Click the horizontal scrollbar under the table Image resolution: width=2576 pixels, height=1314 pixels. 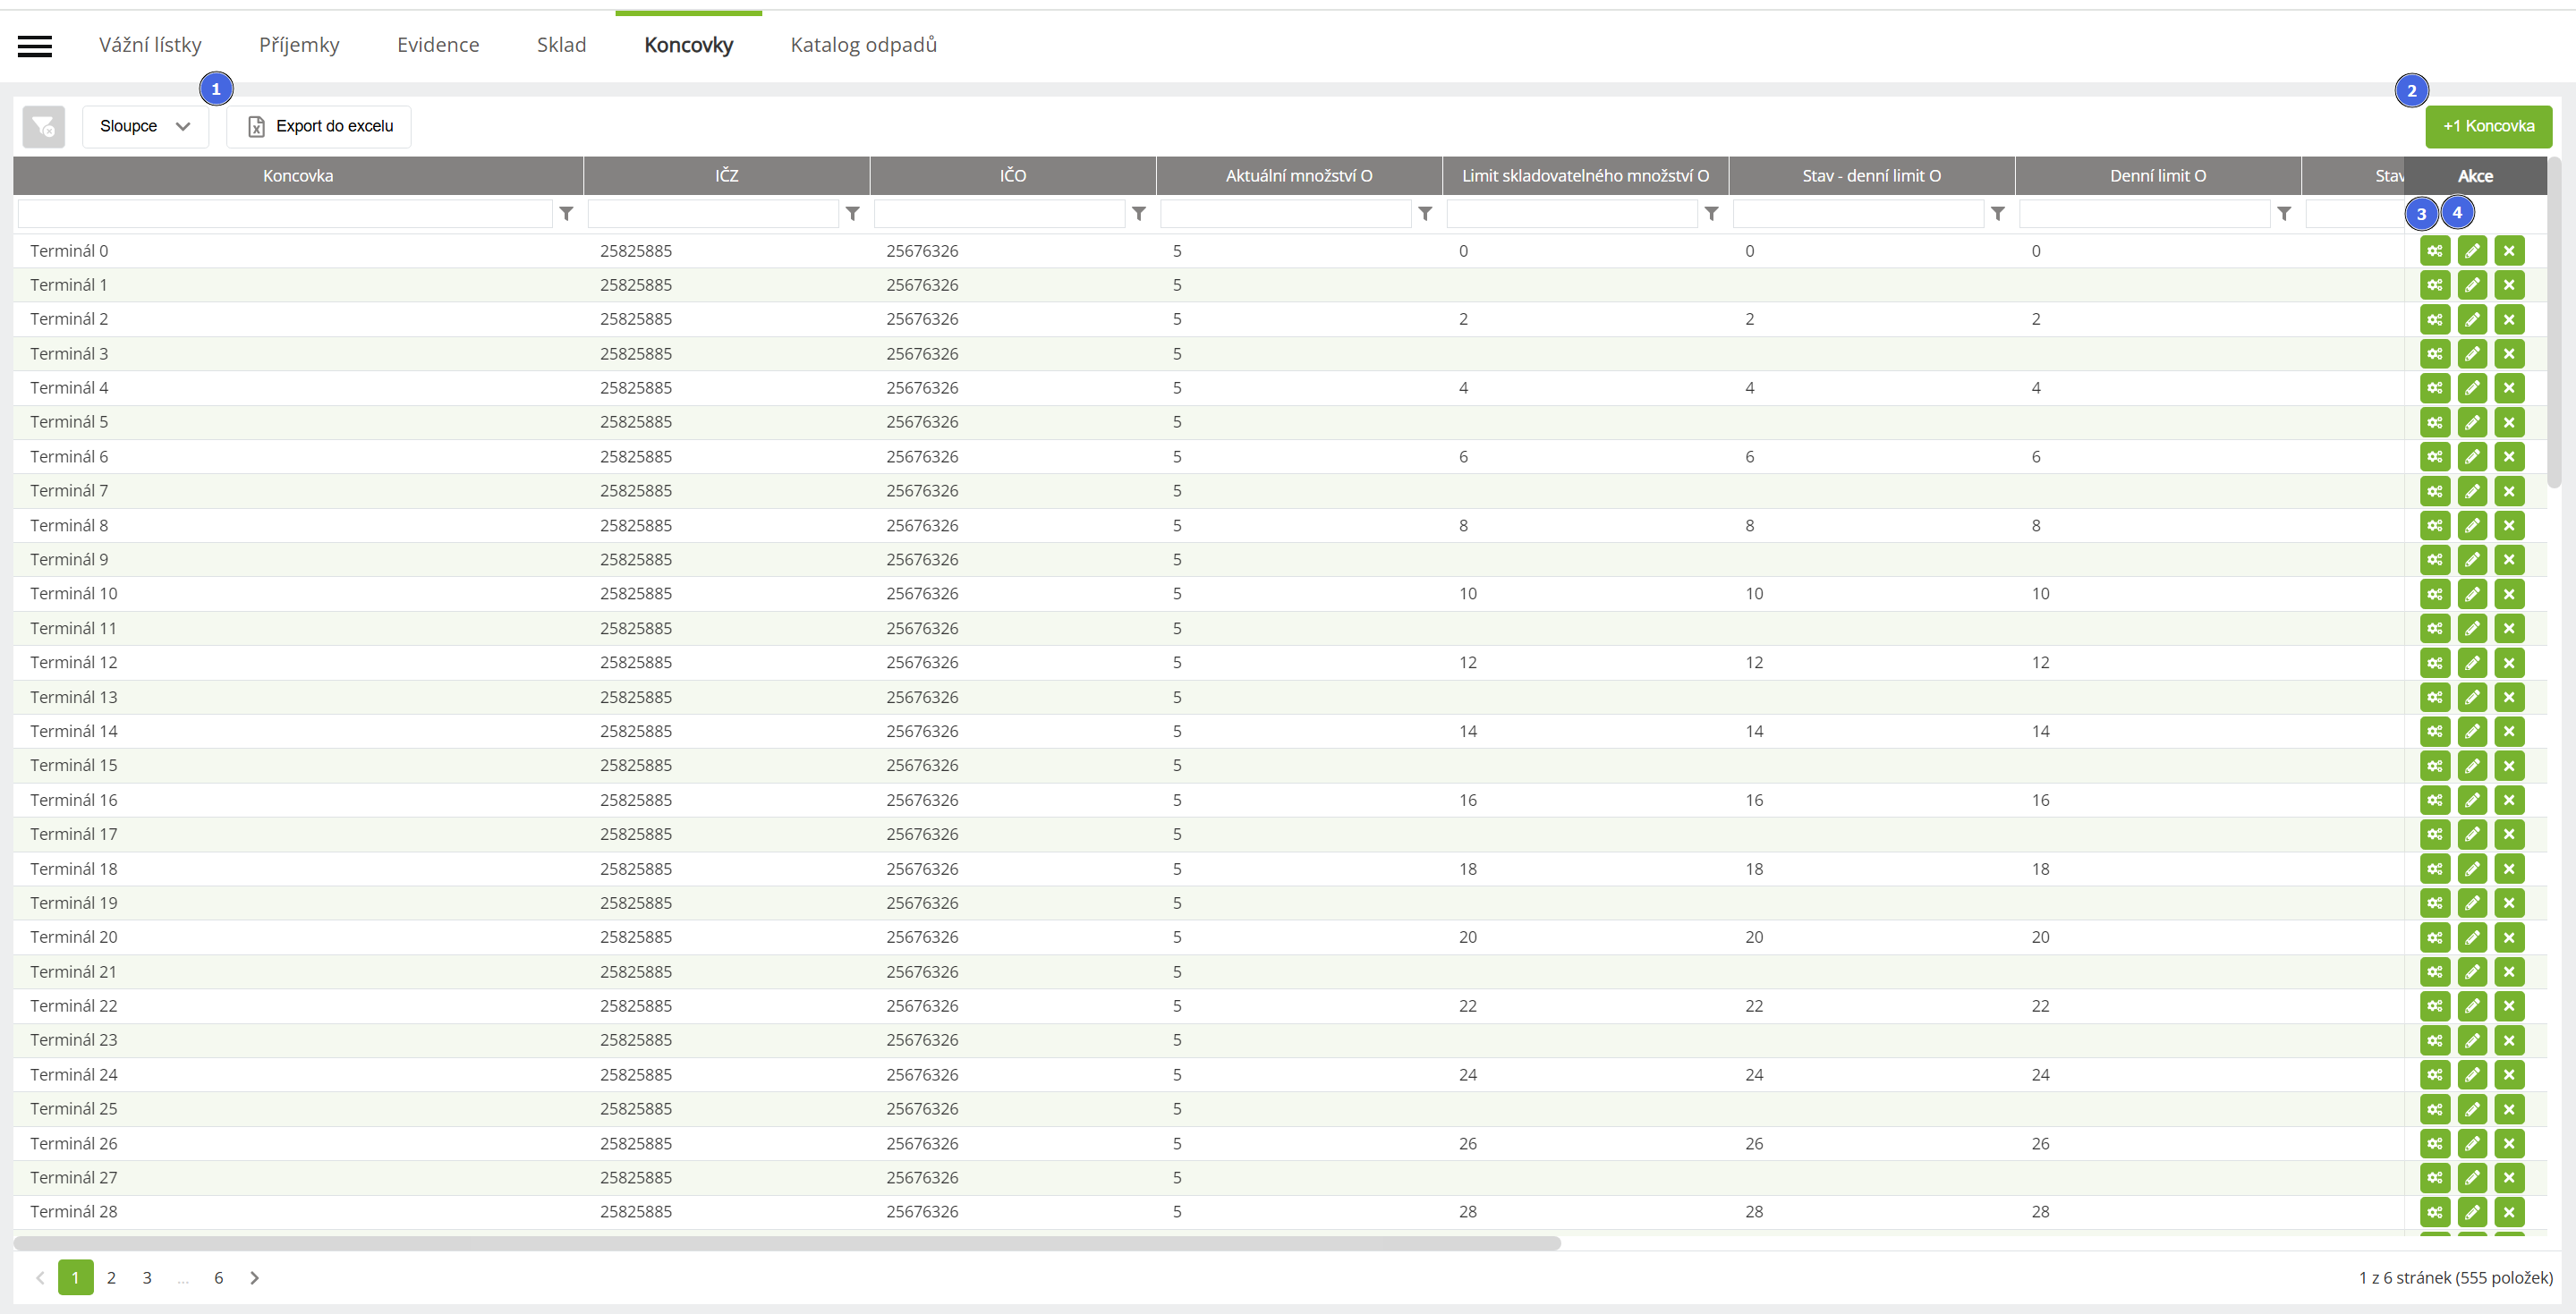pyautogui.click(x=786, y=1243)
